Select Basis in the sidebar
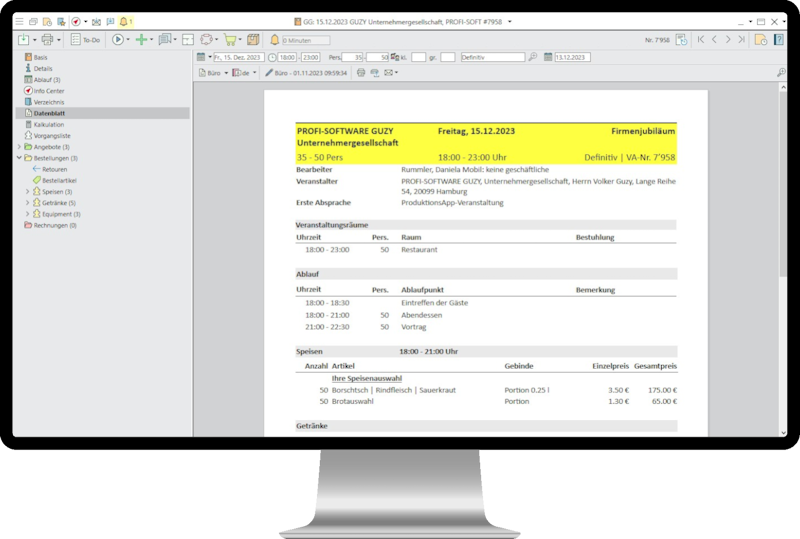800x539 pixels. [36, 57]
